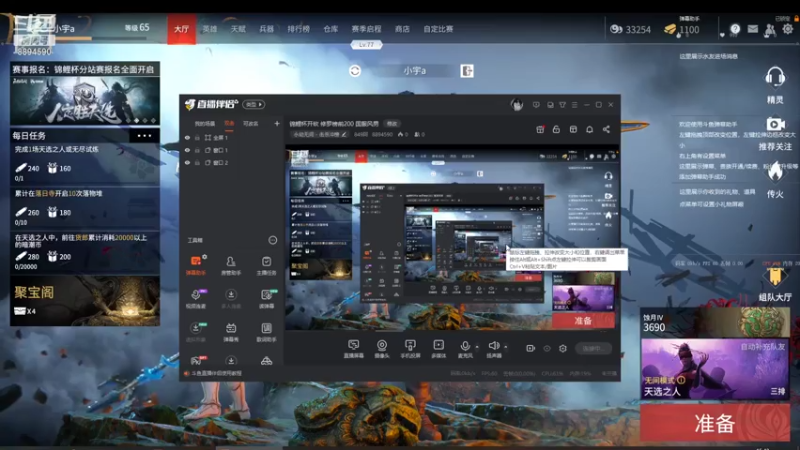
Task: Add 手机投屏 phone cast source
Action: click(x=410, y=348)
